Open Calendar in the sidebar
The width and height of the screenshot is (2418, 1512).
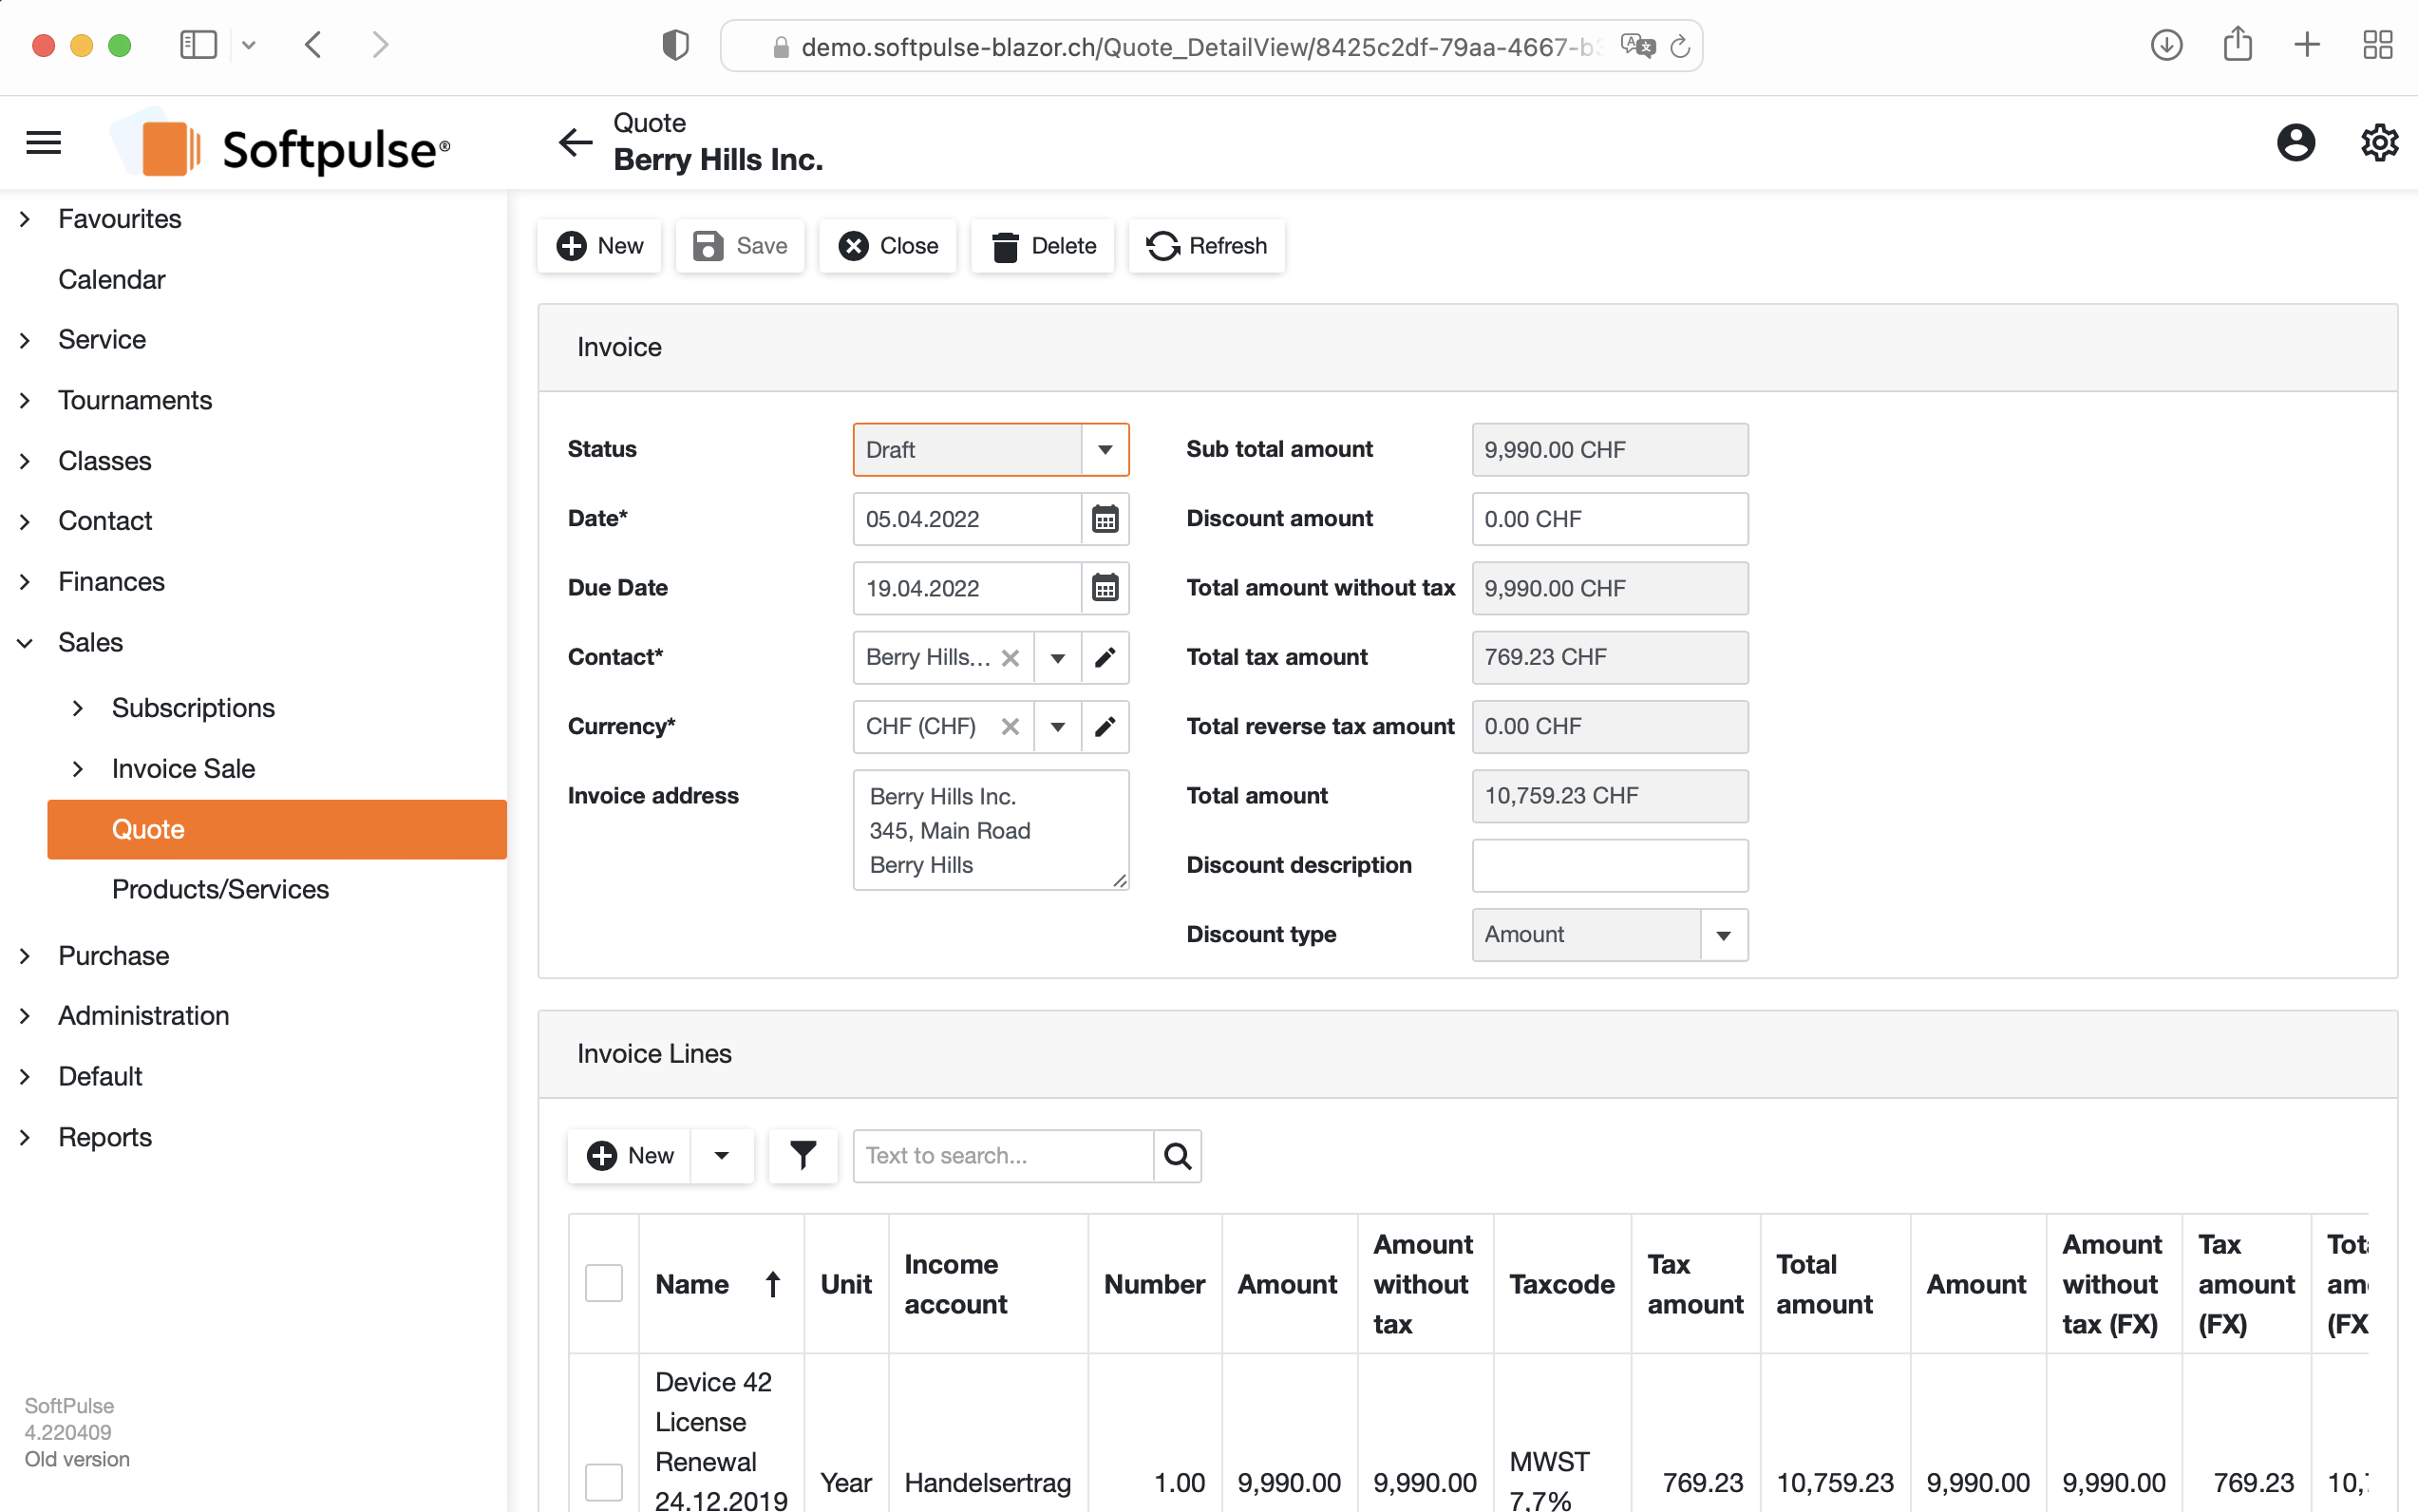[x=111, y=279]
